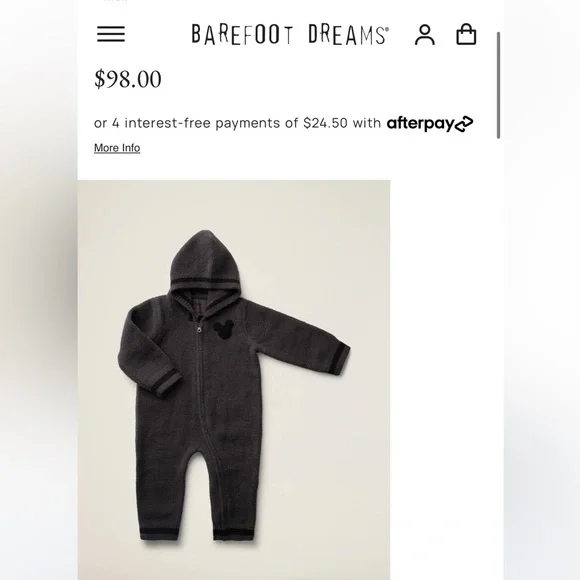Click the Afterpay looping arrows icon
The image size is (580, 580).
(464, 124)
